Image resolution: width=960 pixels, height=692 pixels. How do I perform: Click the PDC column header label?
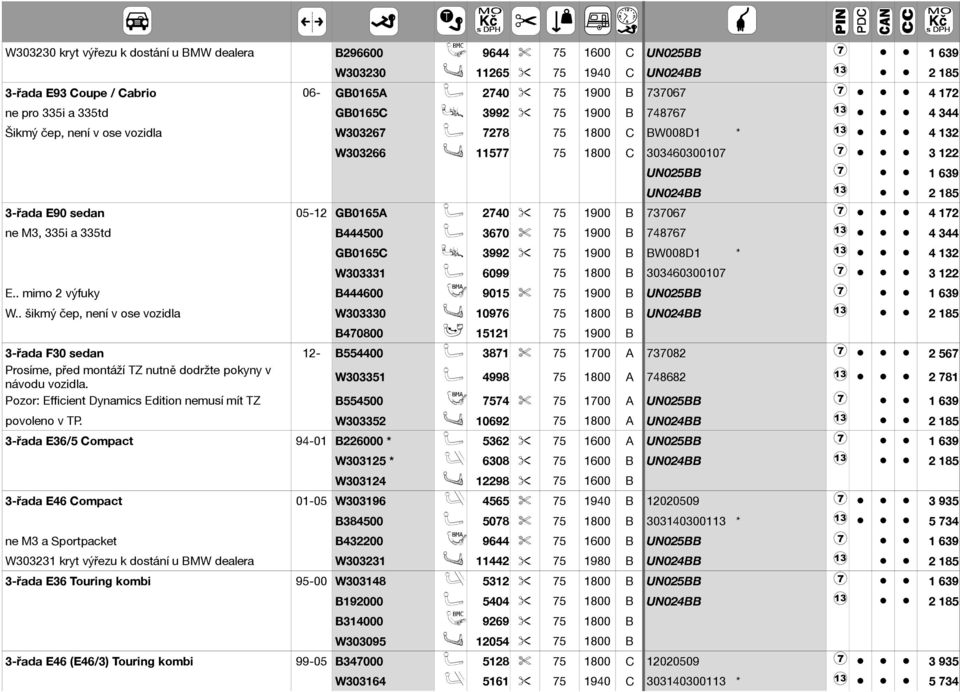tap(861, 21)
